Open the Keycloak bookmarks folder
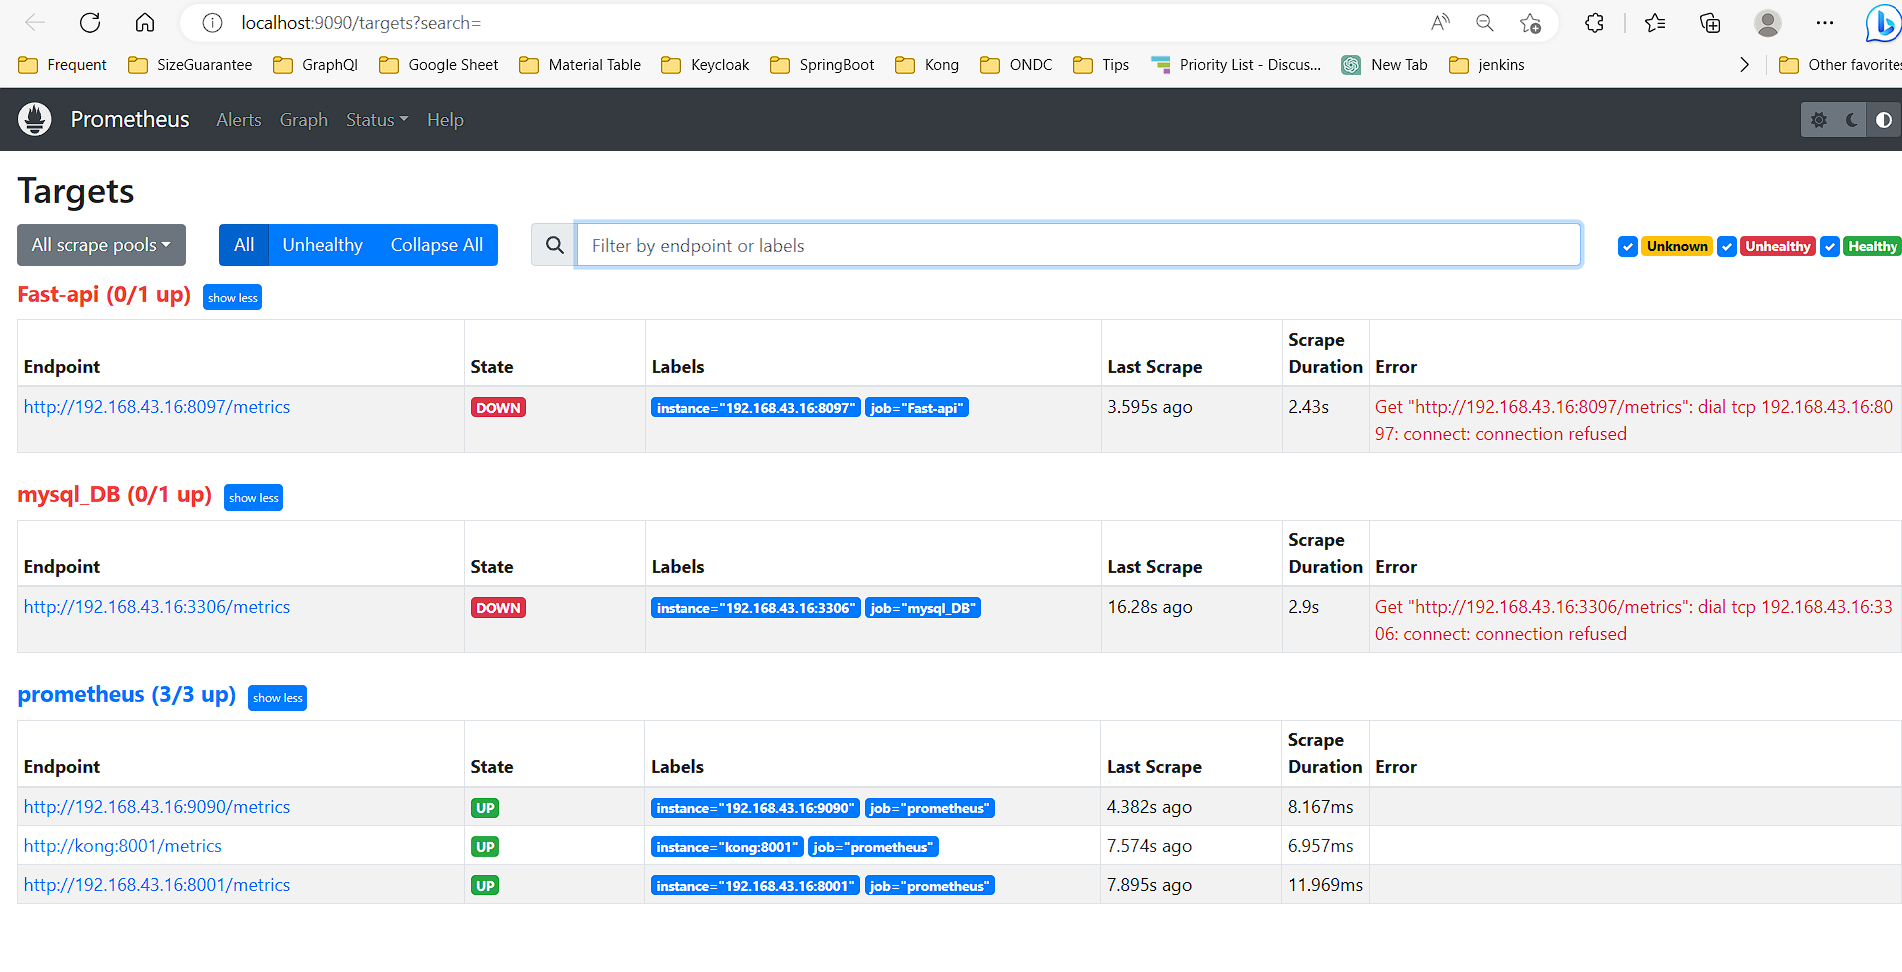This screenshot has height=972, width=1902. click(x=705, y=65)
